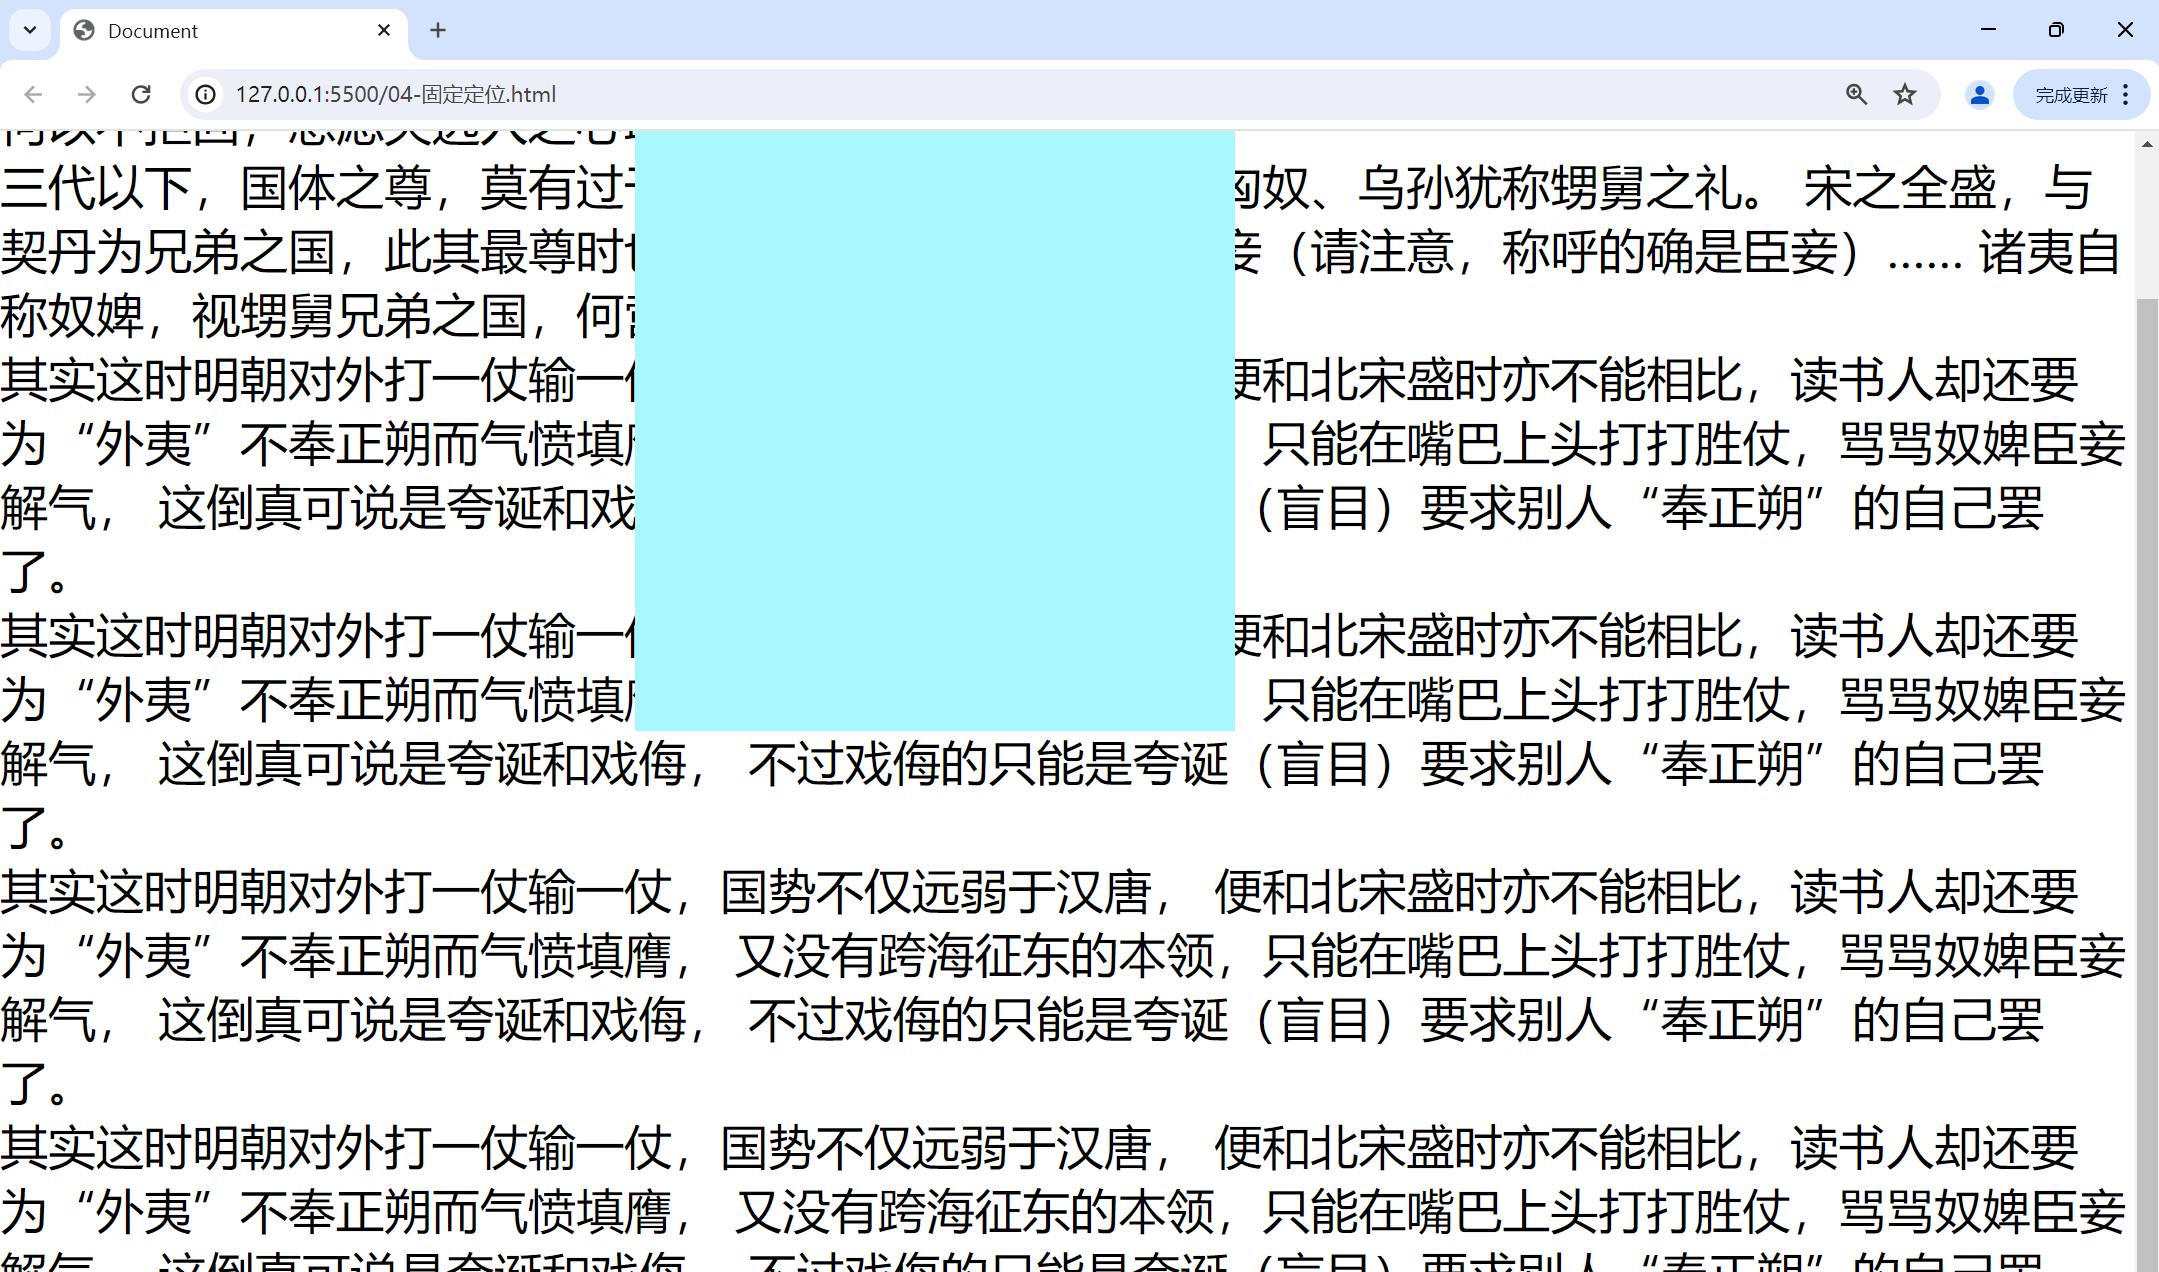Open the user profile avatar
This screenshot has height=1272, width=2159.
click(x=1979, y=94)
